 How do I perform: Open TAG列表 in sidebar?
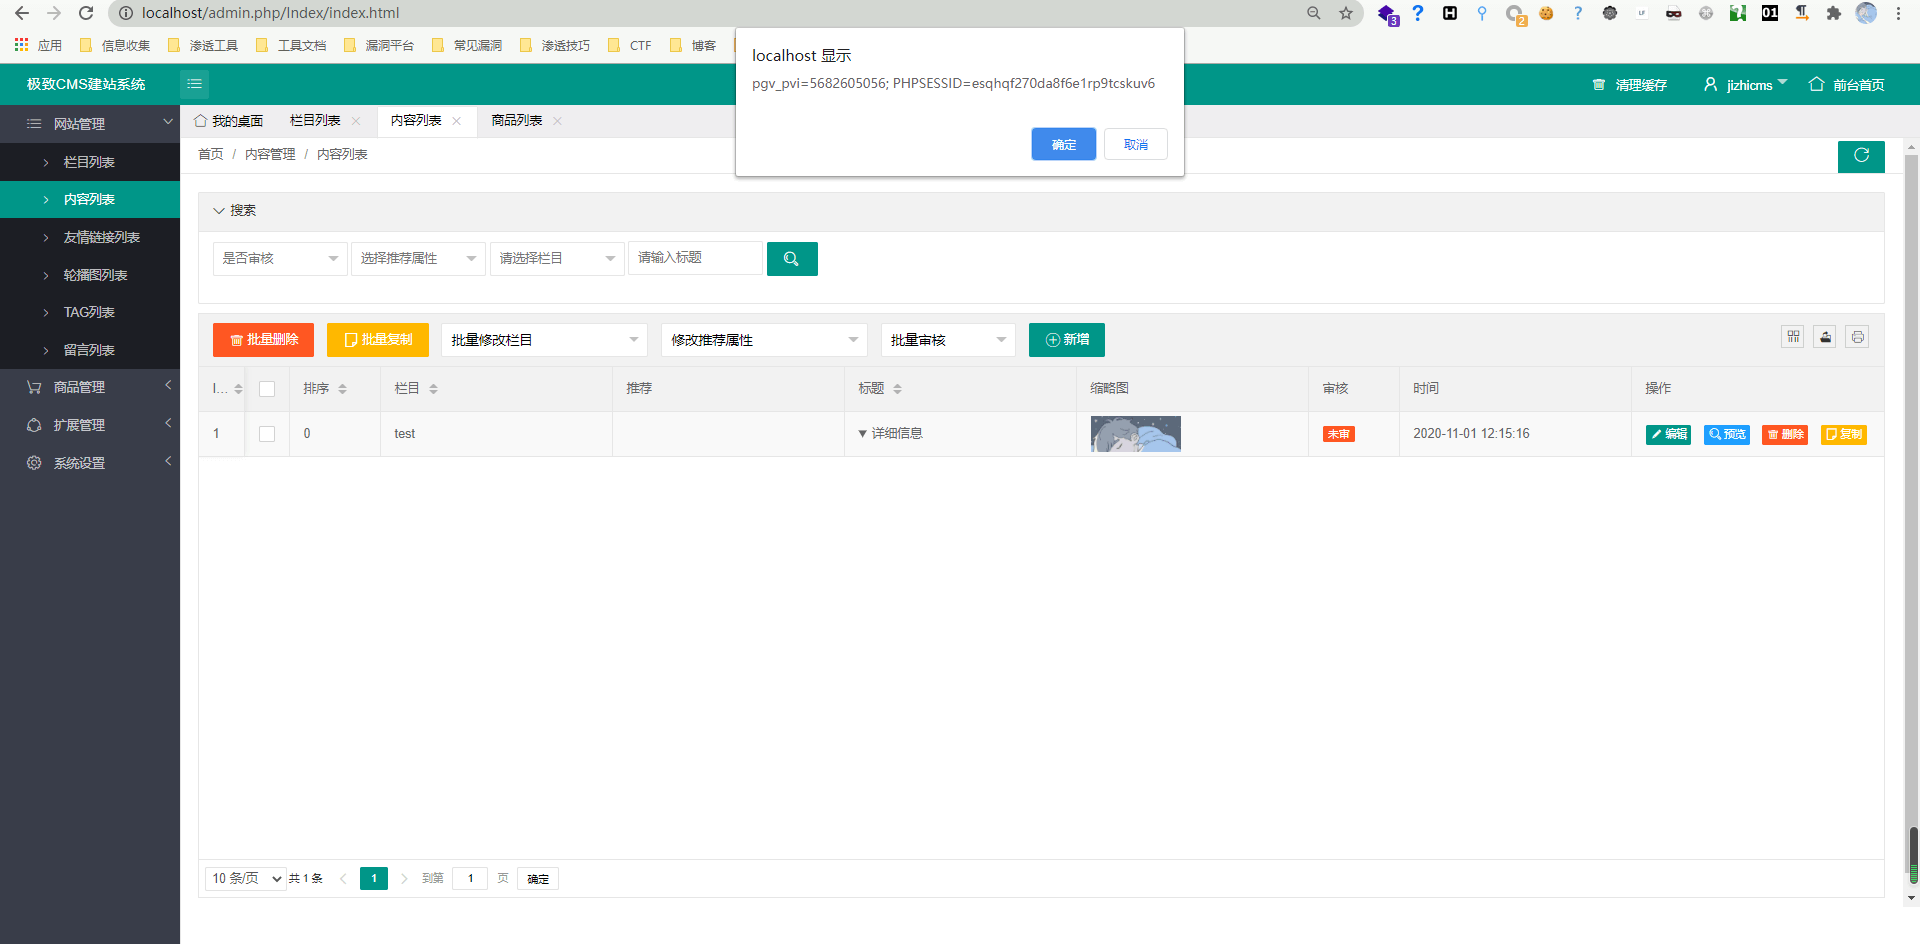coord(90,312)
